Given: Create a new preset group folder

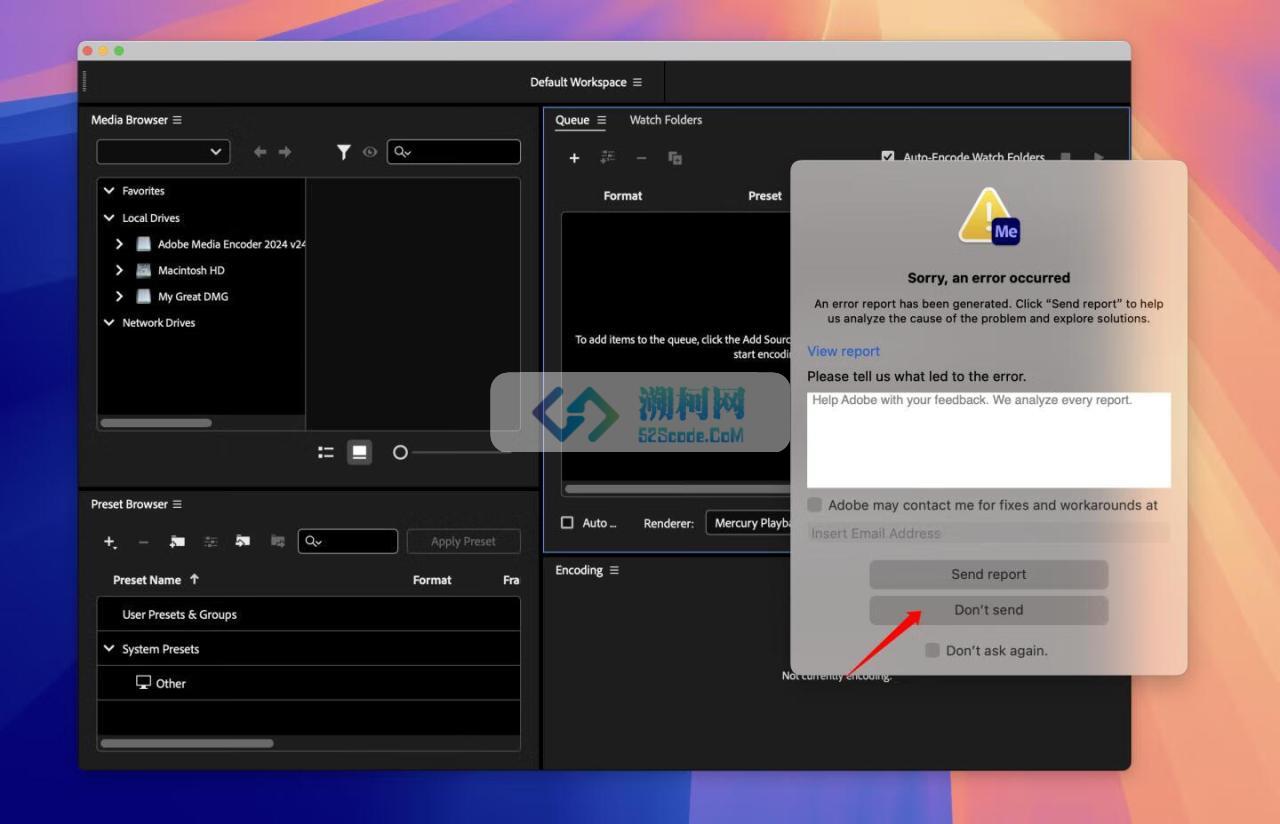Looking at the screenshot, I should coord(177,541).
